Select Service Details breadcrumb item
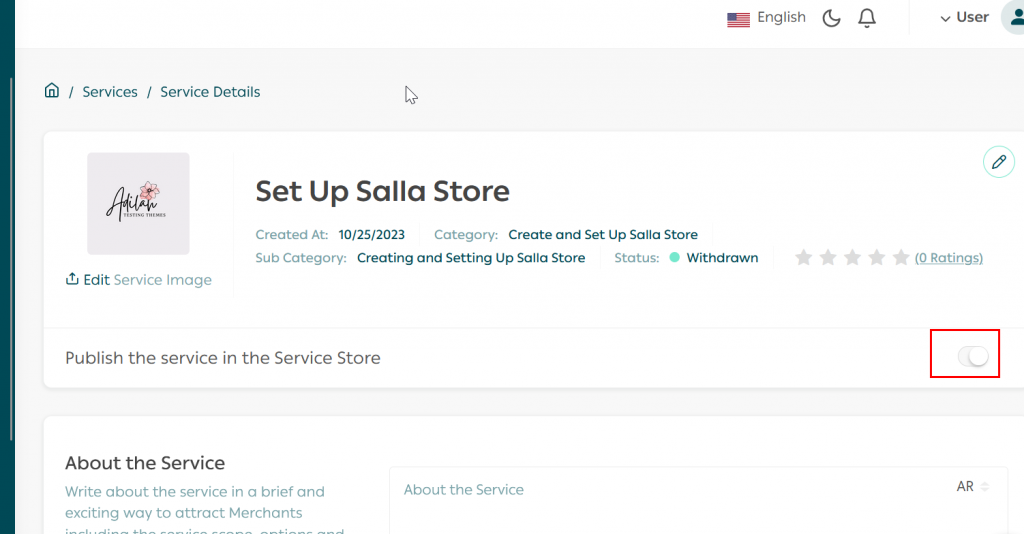The image size is (1024, 534). click(x=210, y=92)
